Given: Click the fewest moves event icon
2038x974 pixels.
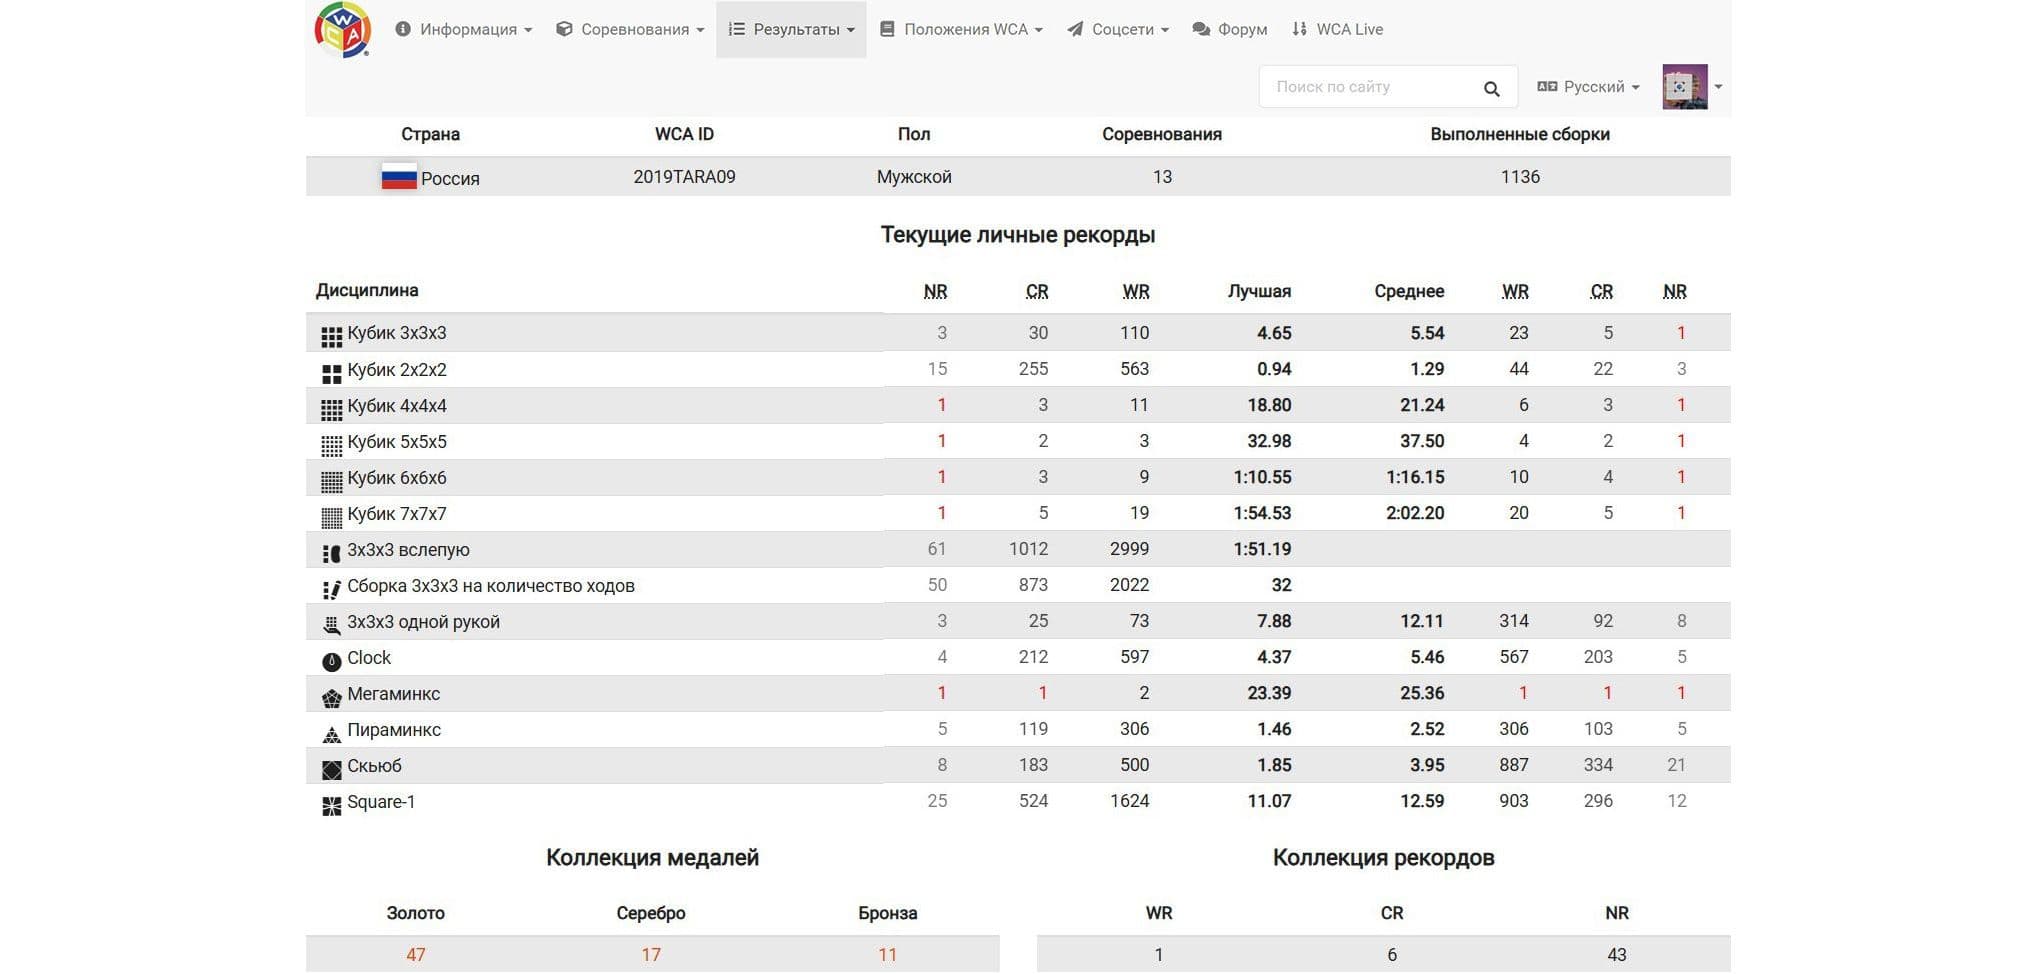Looking at the screenshot, I should (331, 590).
